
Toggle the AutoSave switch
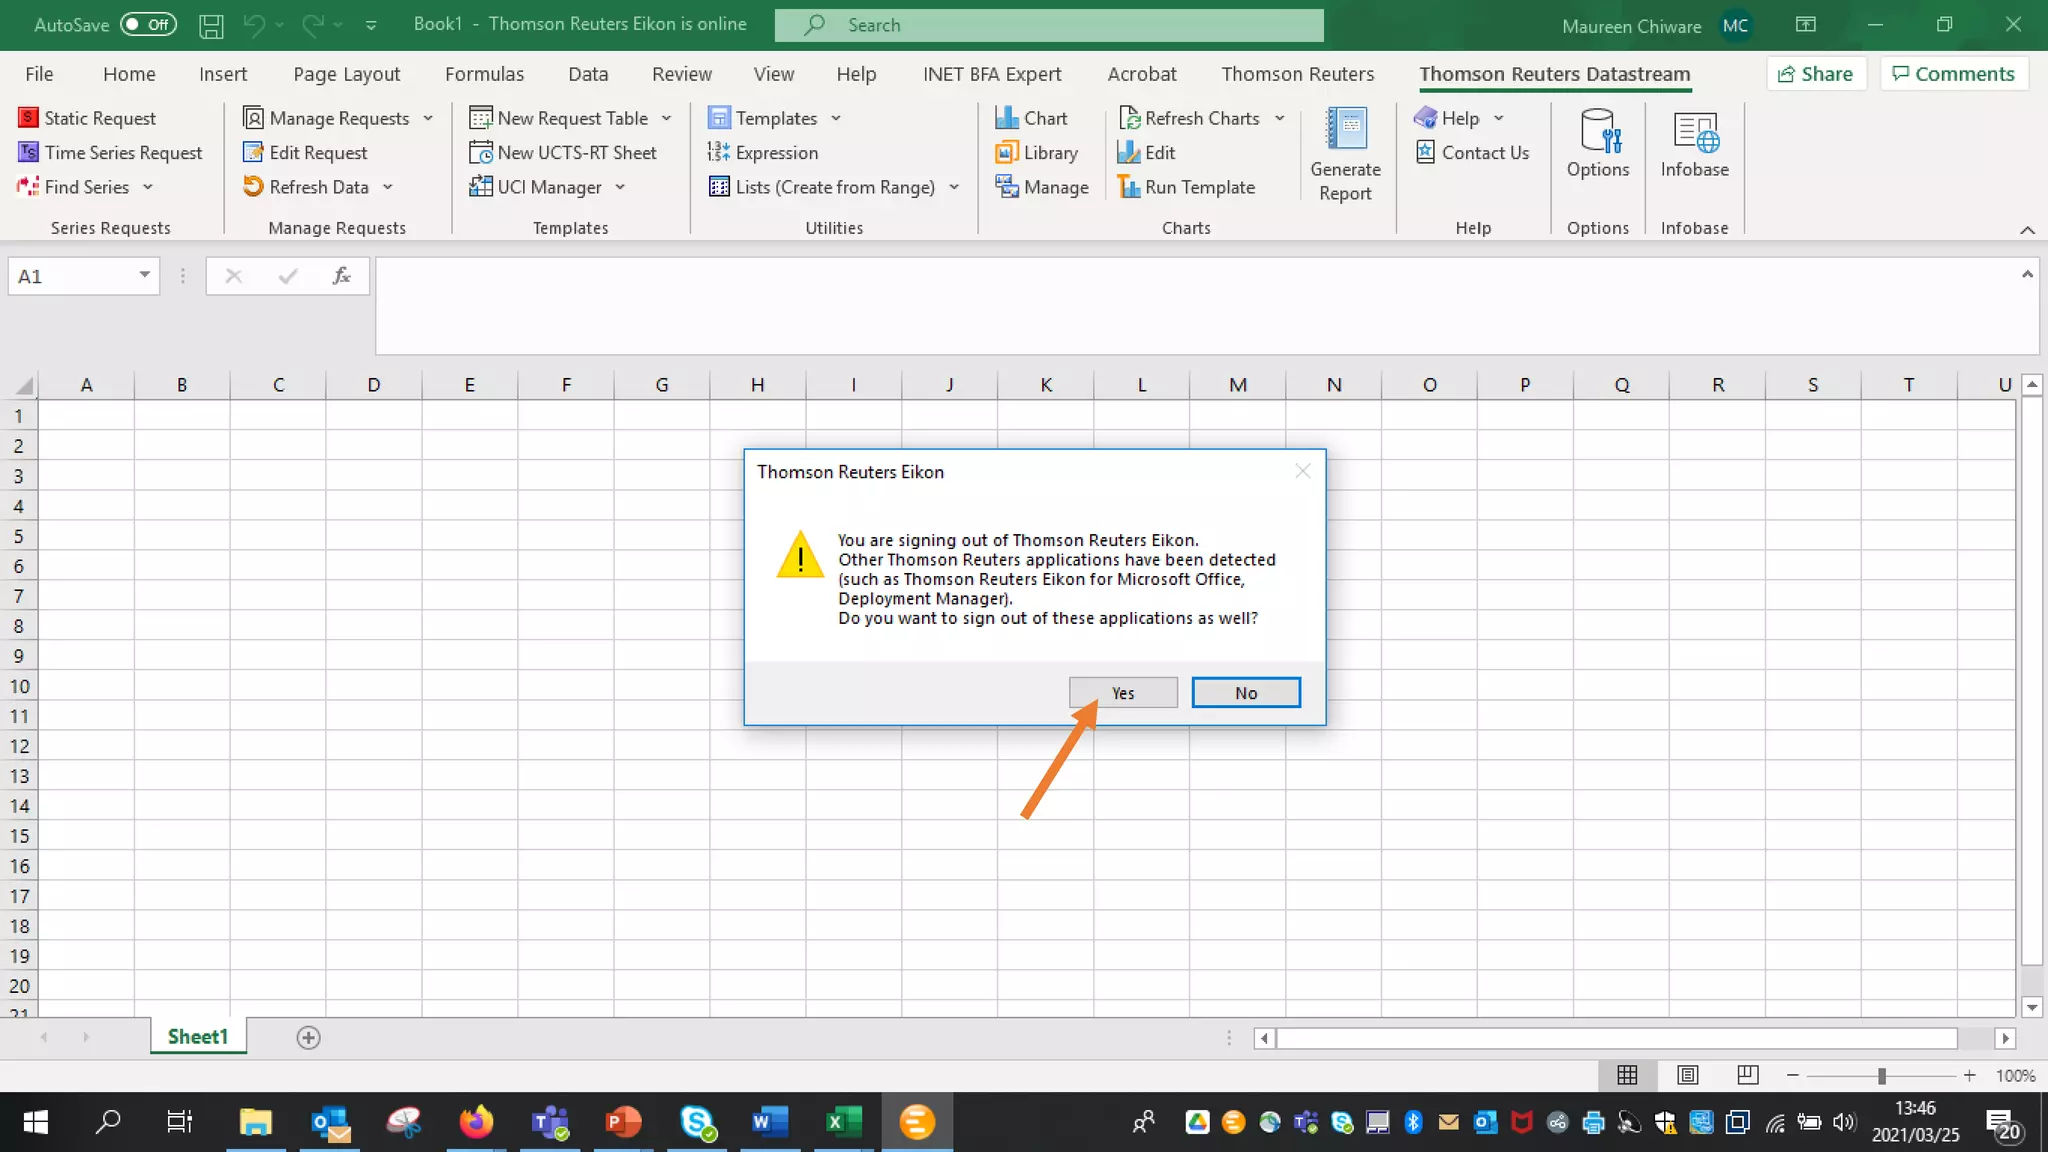[x=148, y=24]
